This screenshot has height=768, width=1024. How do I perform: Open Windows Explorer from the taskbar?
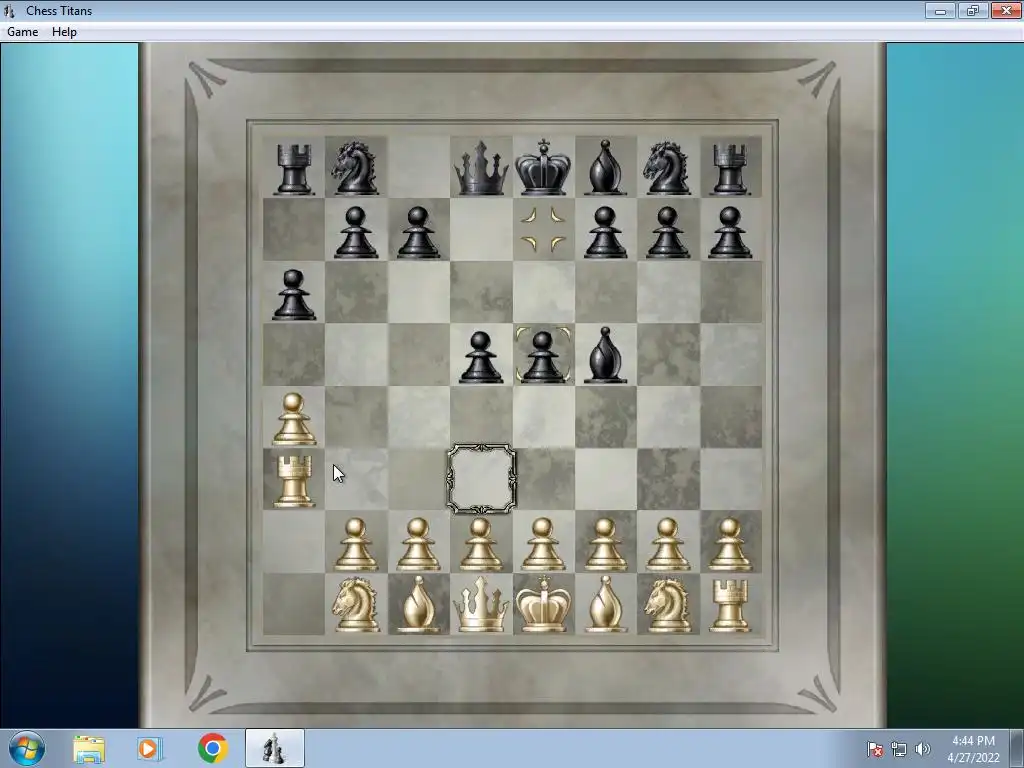point(89,749)
